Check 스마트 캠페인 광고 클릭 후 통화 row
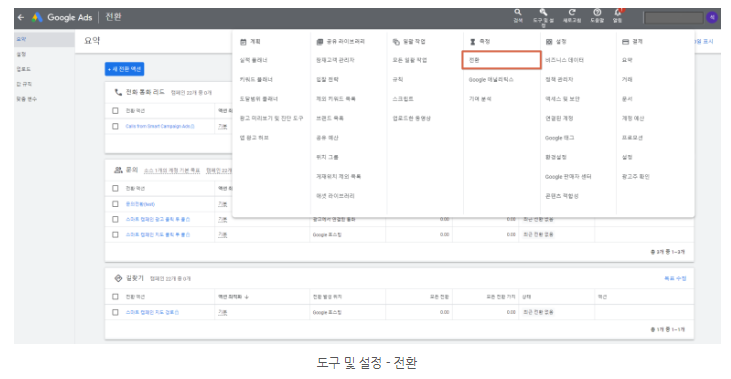Viewport: 731px width, 379px height. tap(115, 220)
